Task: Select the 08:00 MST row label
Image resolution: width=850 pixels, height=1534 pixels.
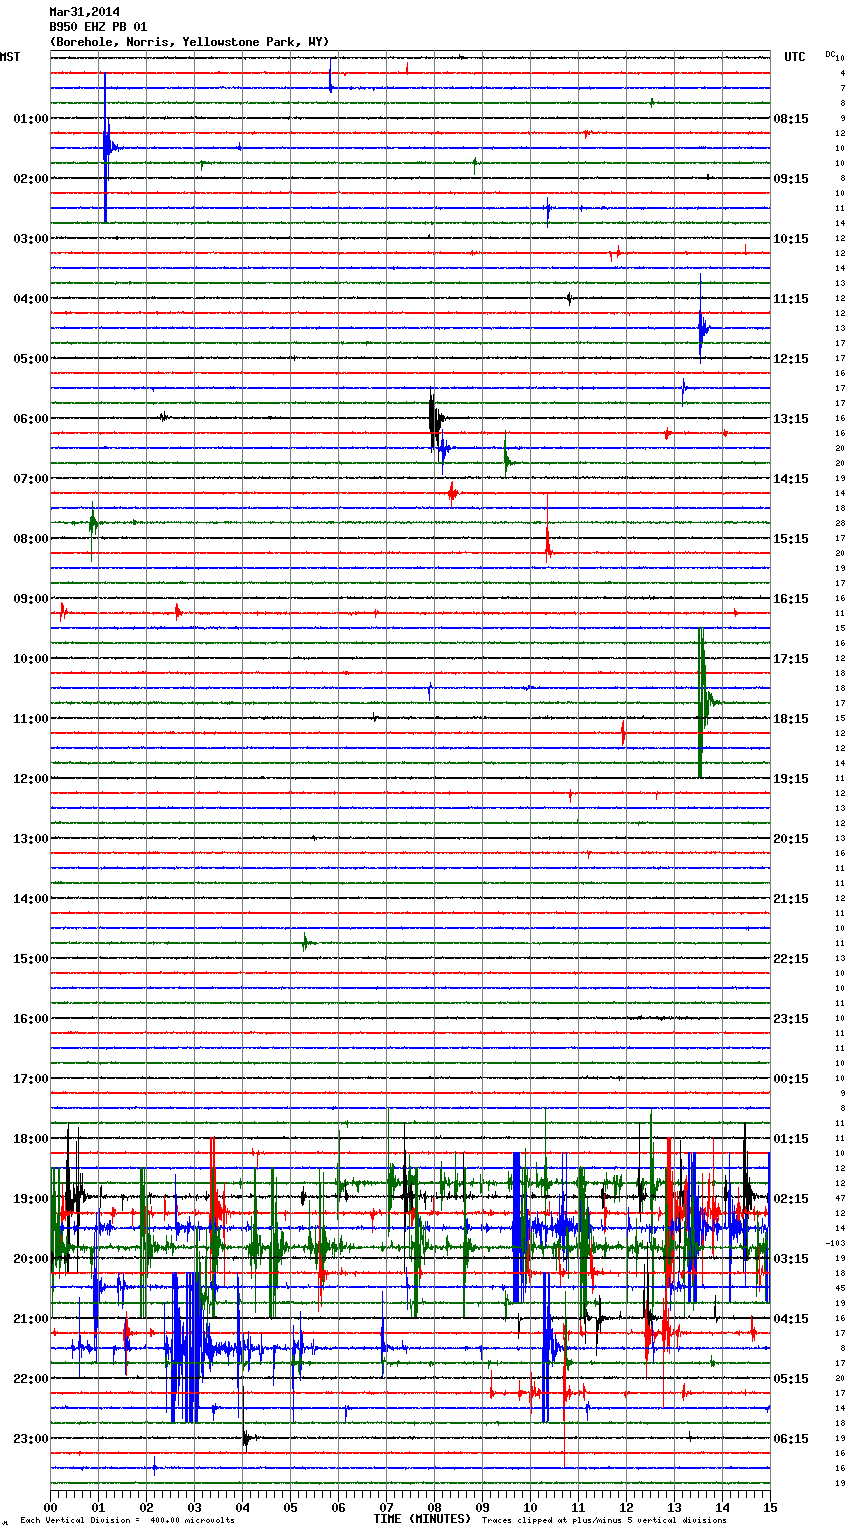Action: [31, 539]
